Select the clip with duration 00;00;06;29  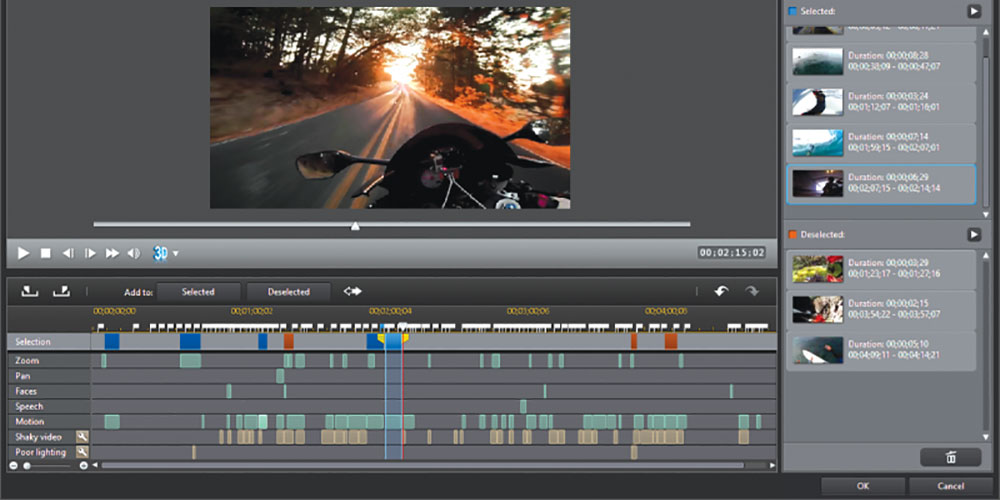881,183
